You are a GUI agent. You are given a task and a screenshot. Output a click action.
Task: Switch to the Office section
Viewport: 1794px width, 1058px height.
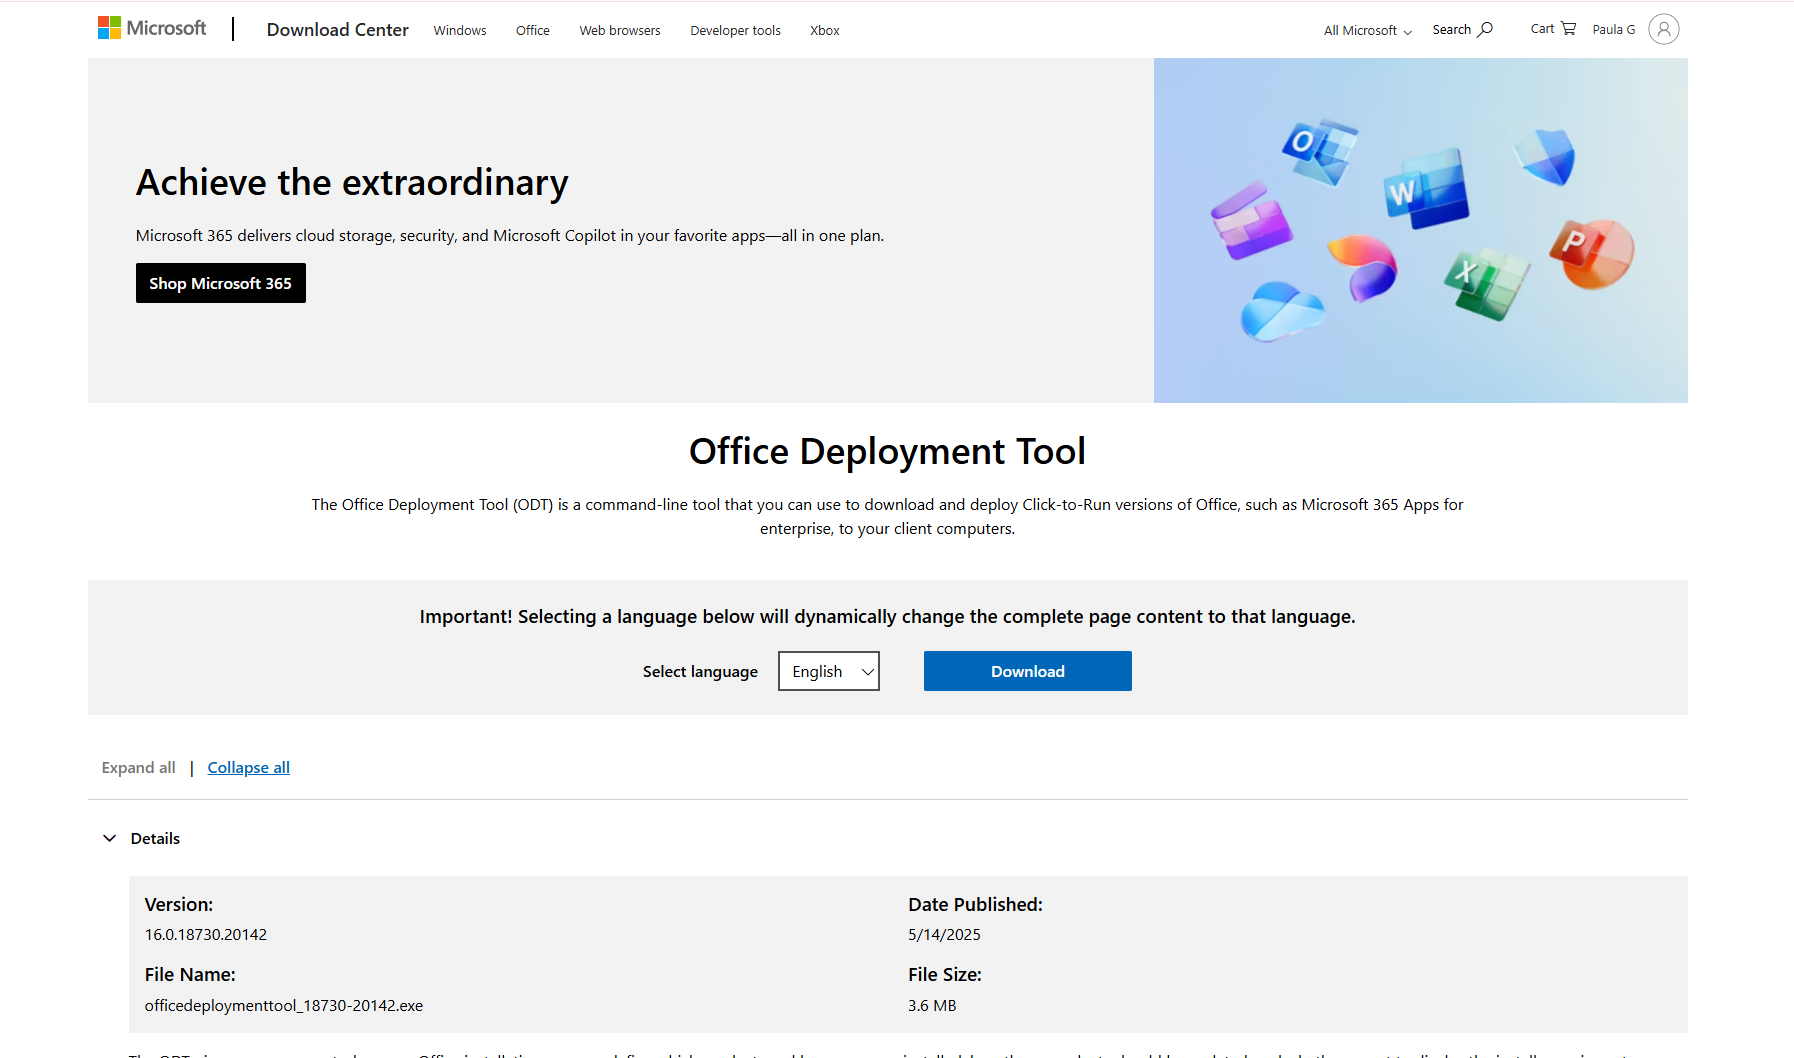(x=532, y=30)
